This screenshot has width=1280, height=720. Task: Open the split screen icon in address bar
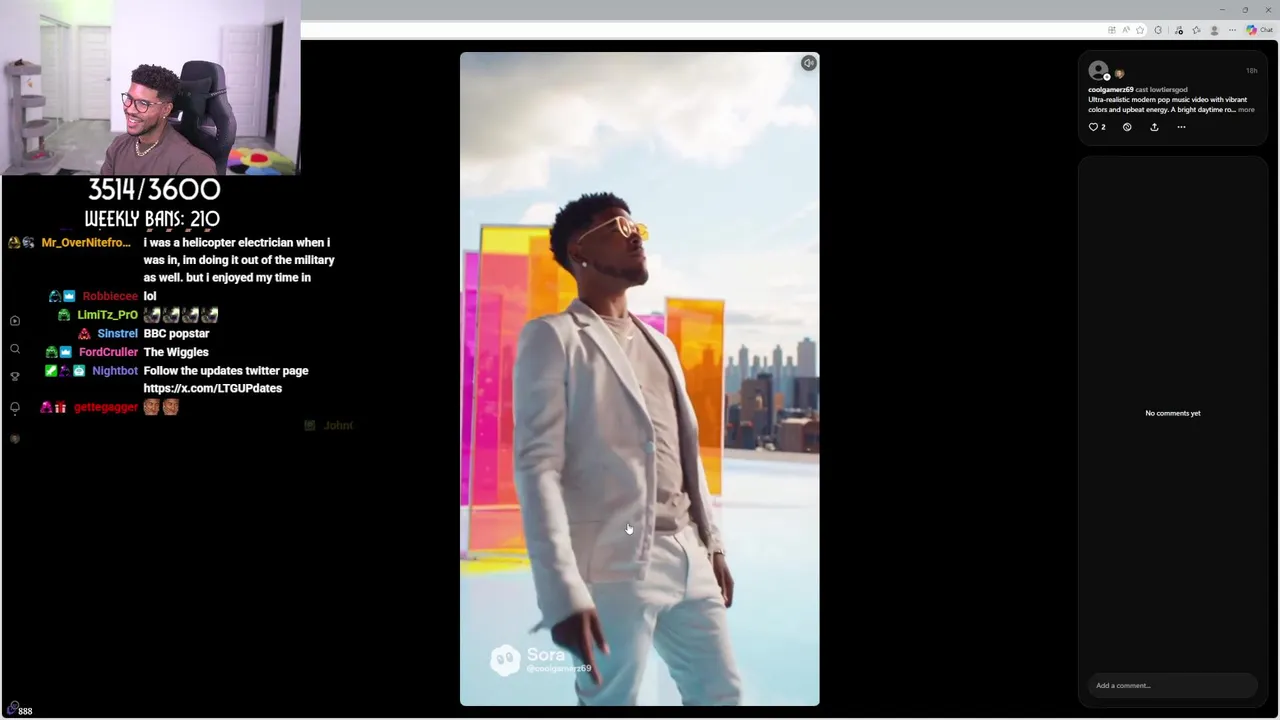(1112, 30)
